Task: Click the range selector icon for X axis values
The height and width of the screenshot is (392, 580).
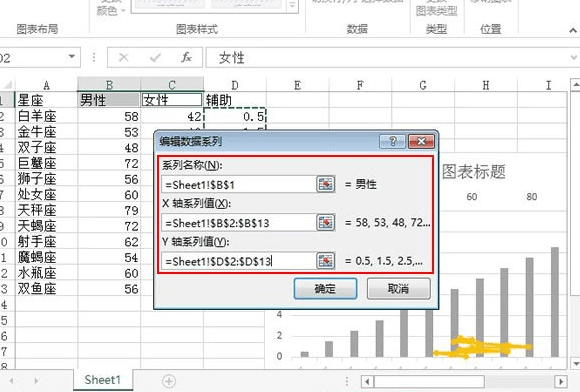Action: (326, 223)
